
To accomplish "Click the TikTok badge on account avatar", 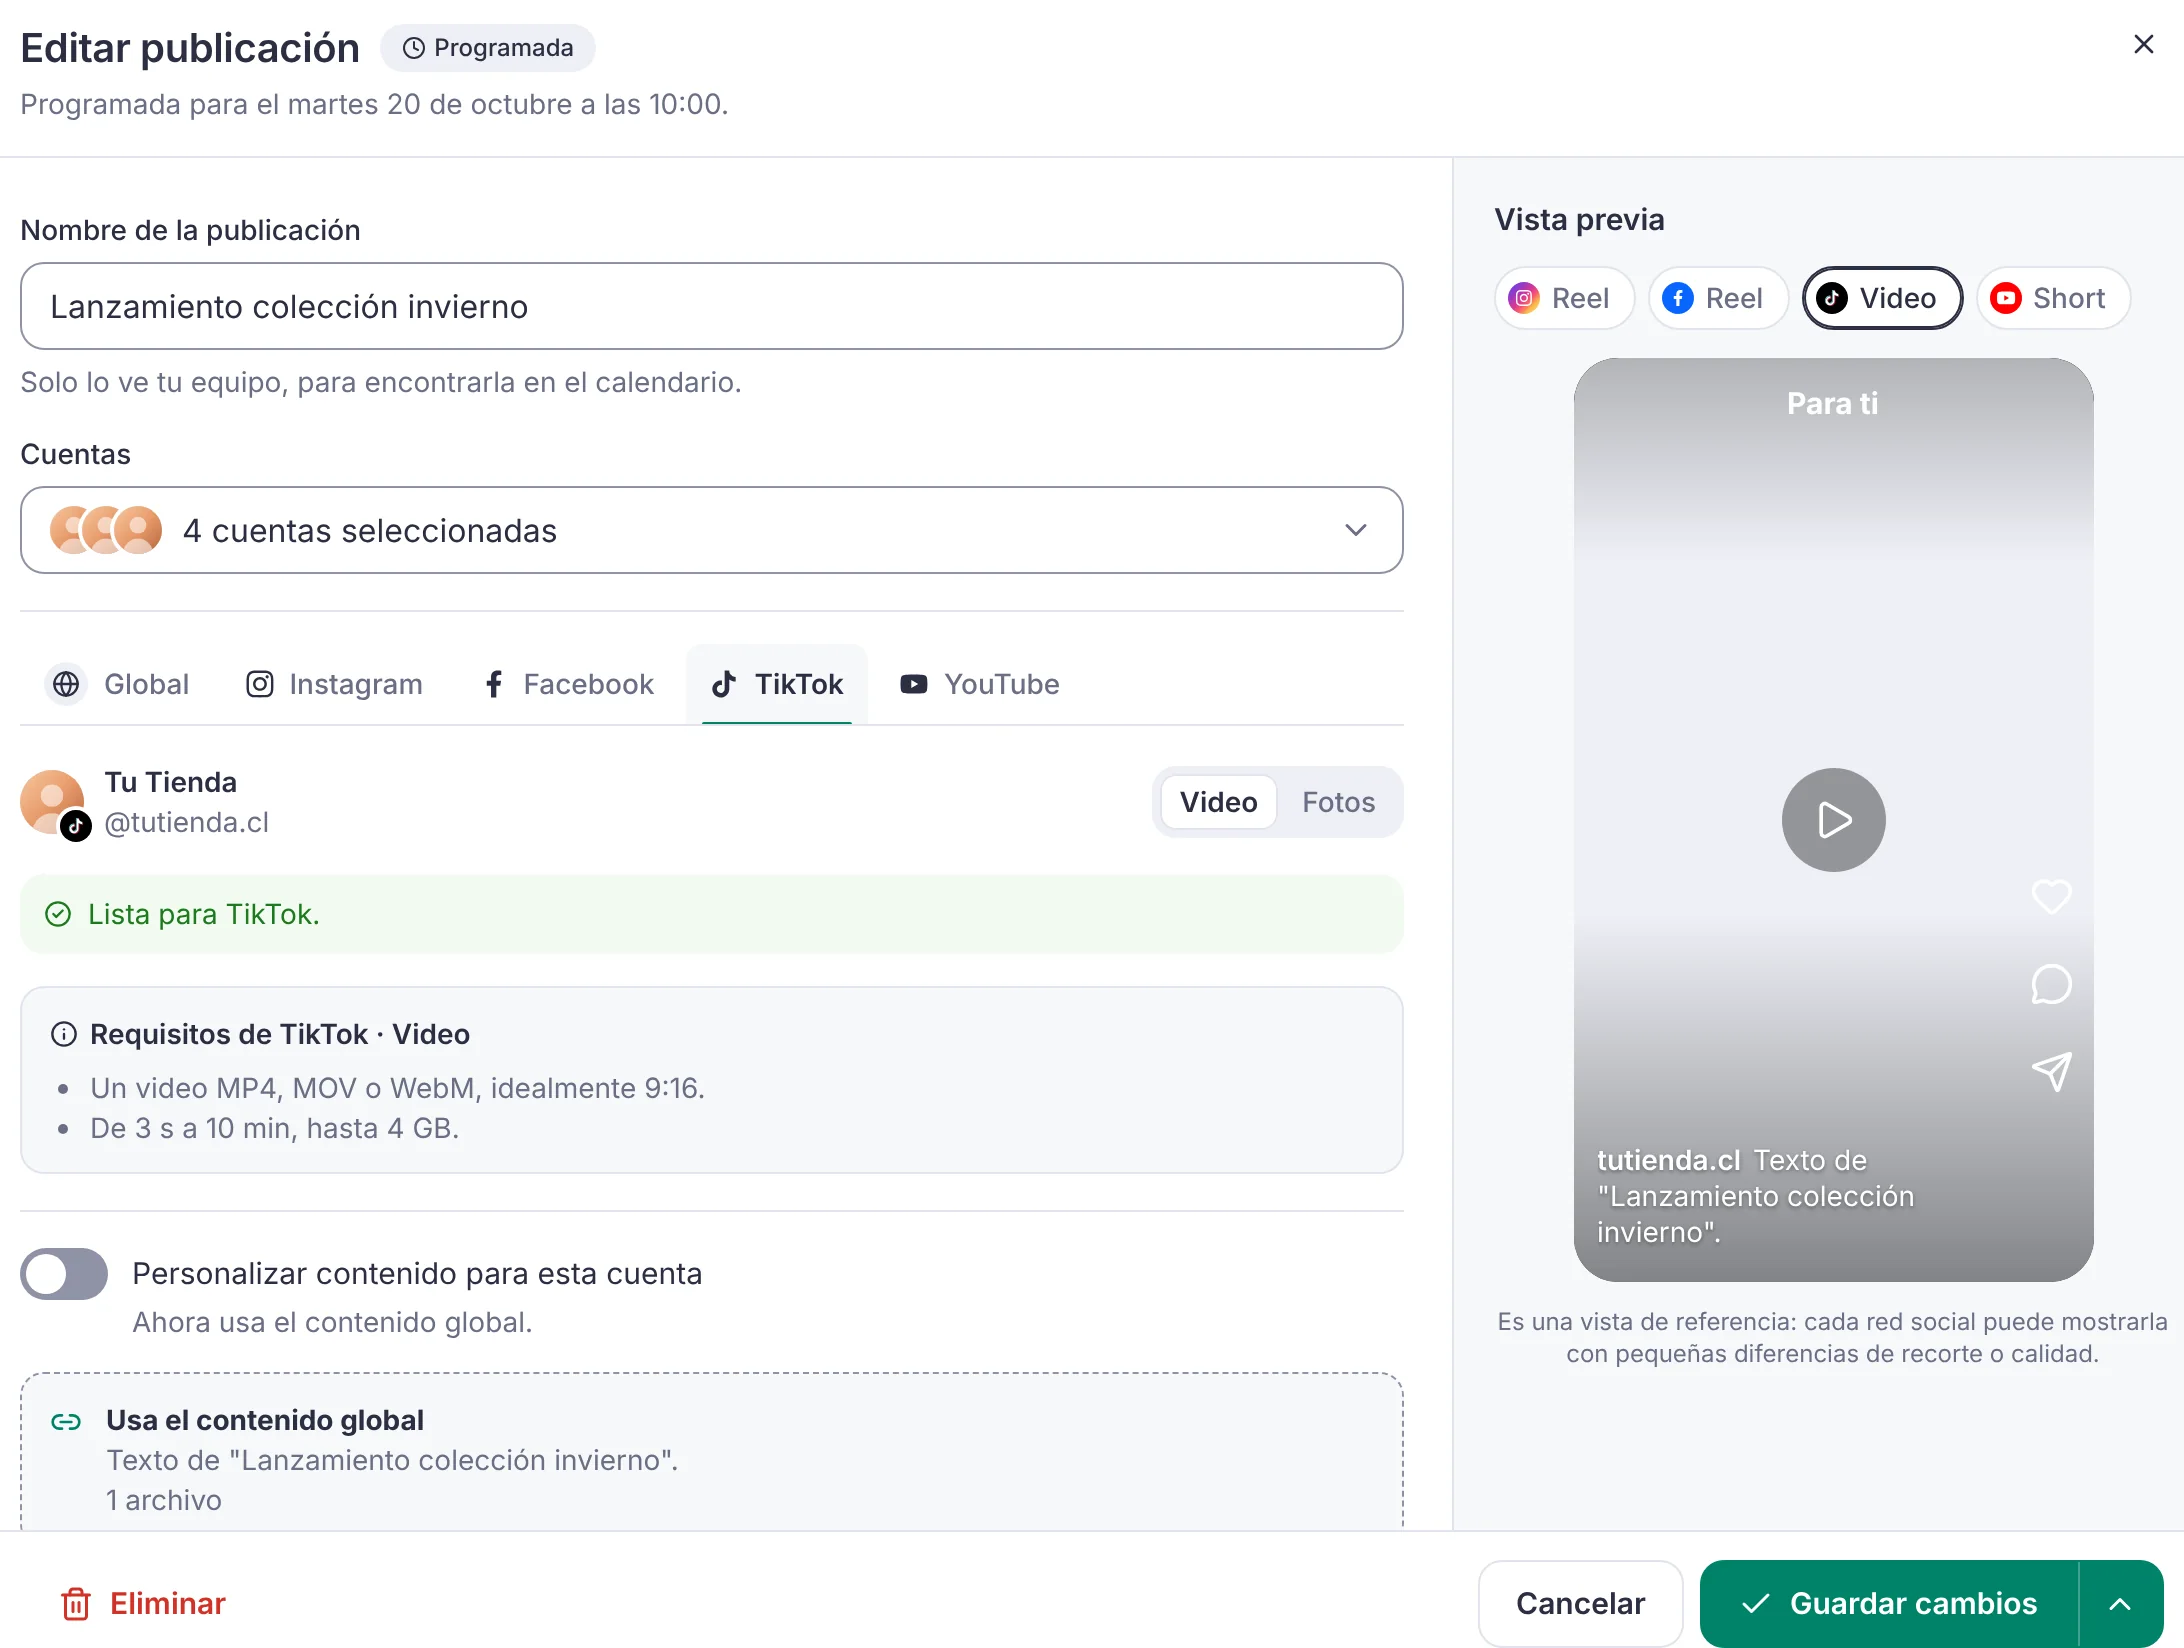I will click(x=76, y=826).
